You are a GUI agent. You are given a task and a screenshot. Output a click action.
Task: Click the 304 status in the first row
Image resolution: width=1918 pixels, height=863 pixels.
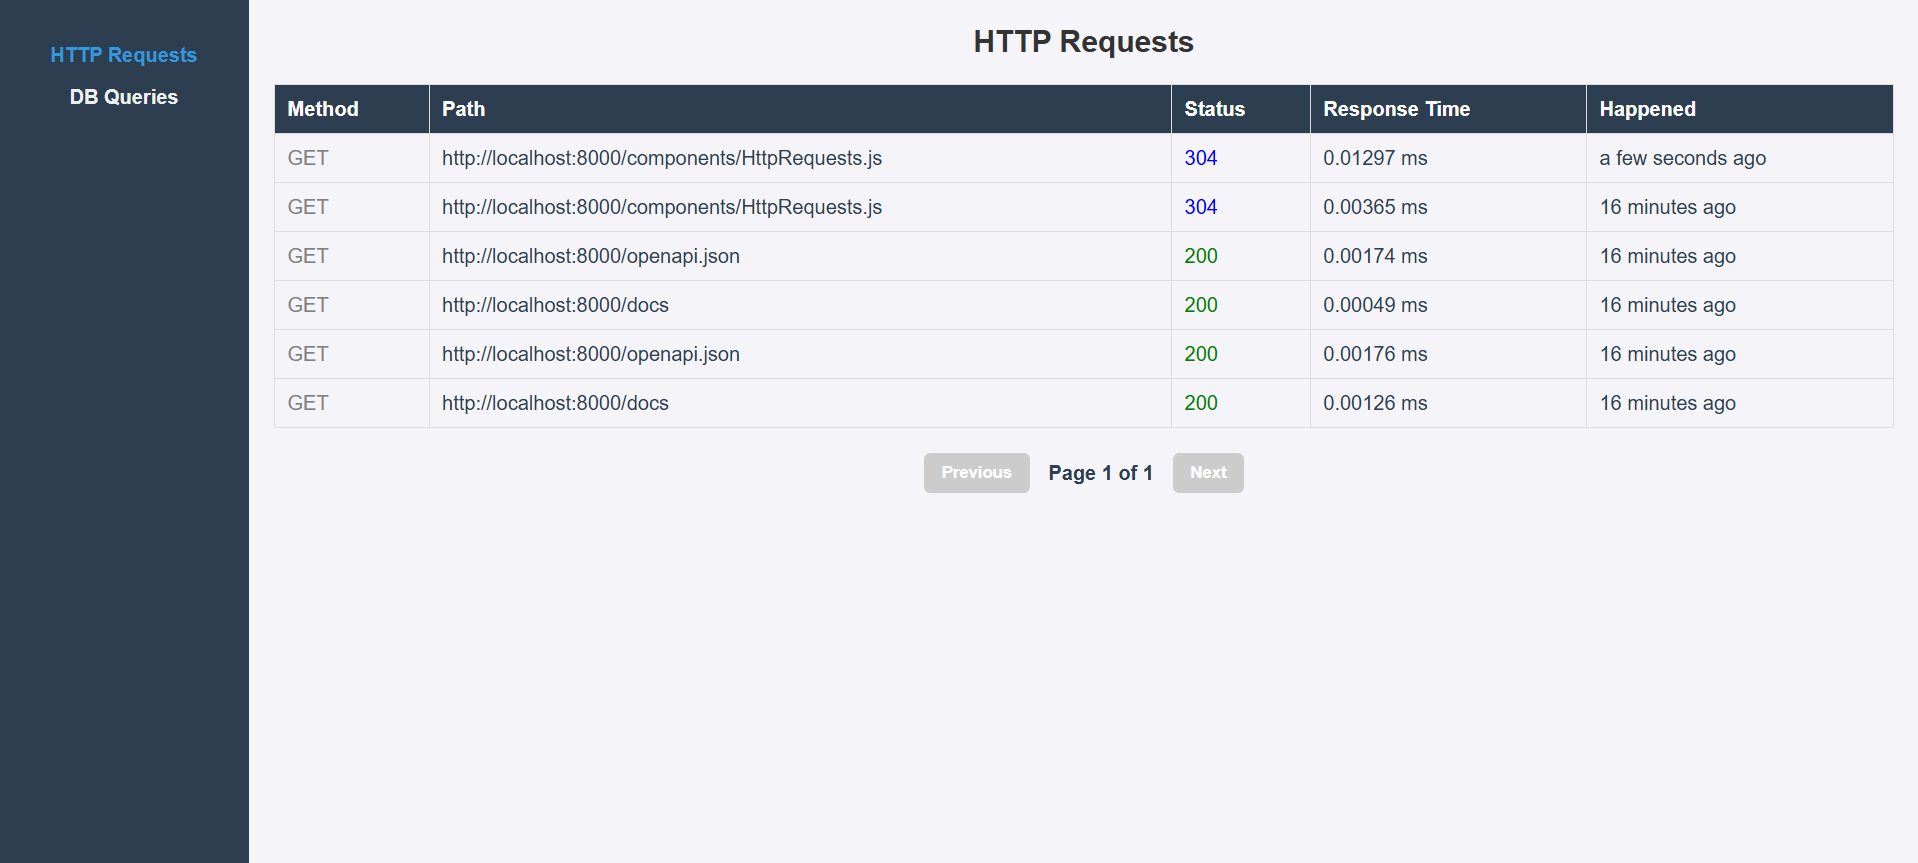pos(1200,158)
